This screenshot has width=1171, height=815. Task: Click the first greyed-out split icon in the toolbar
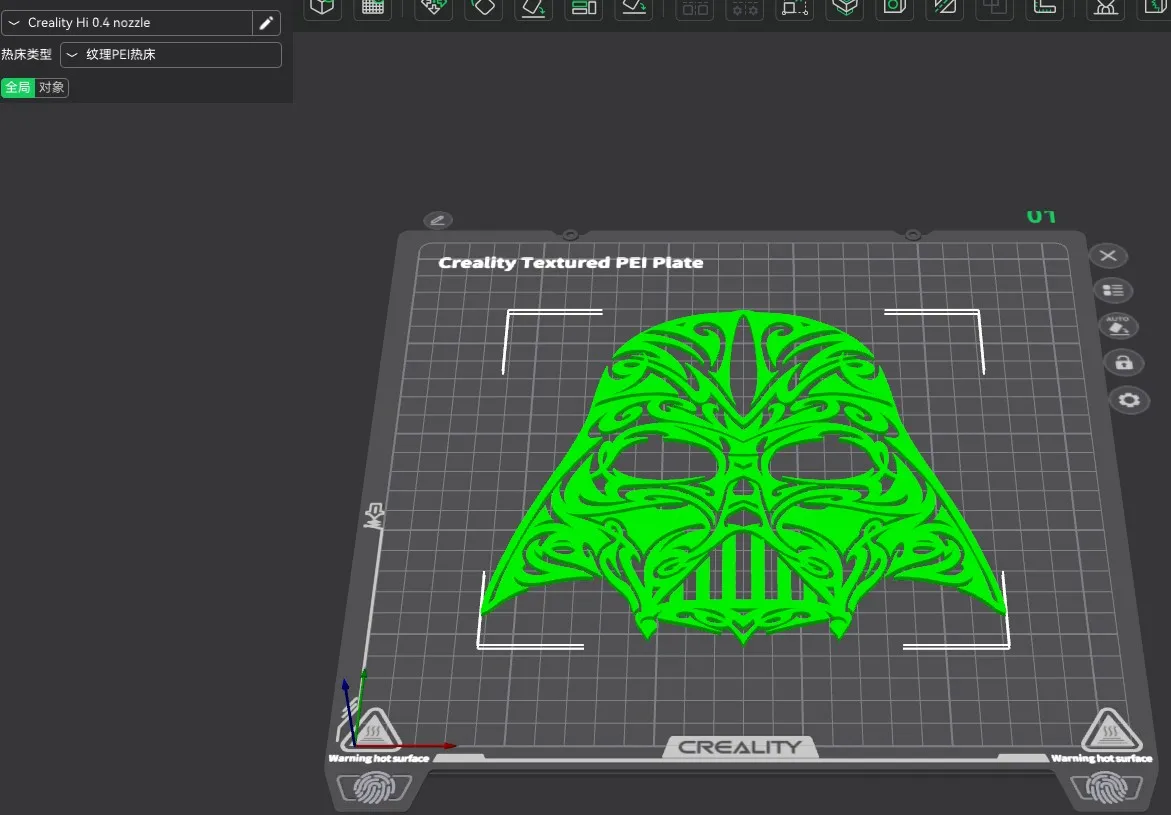click(x=695, y=8)
